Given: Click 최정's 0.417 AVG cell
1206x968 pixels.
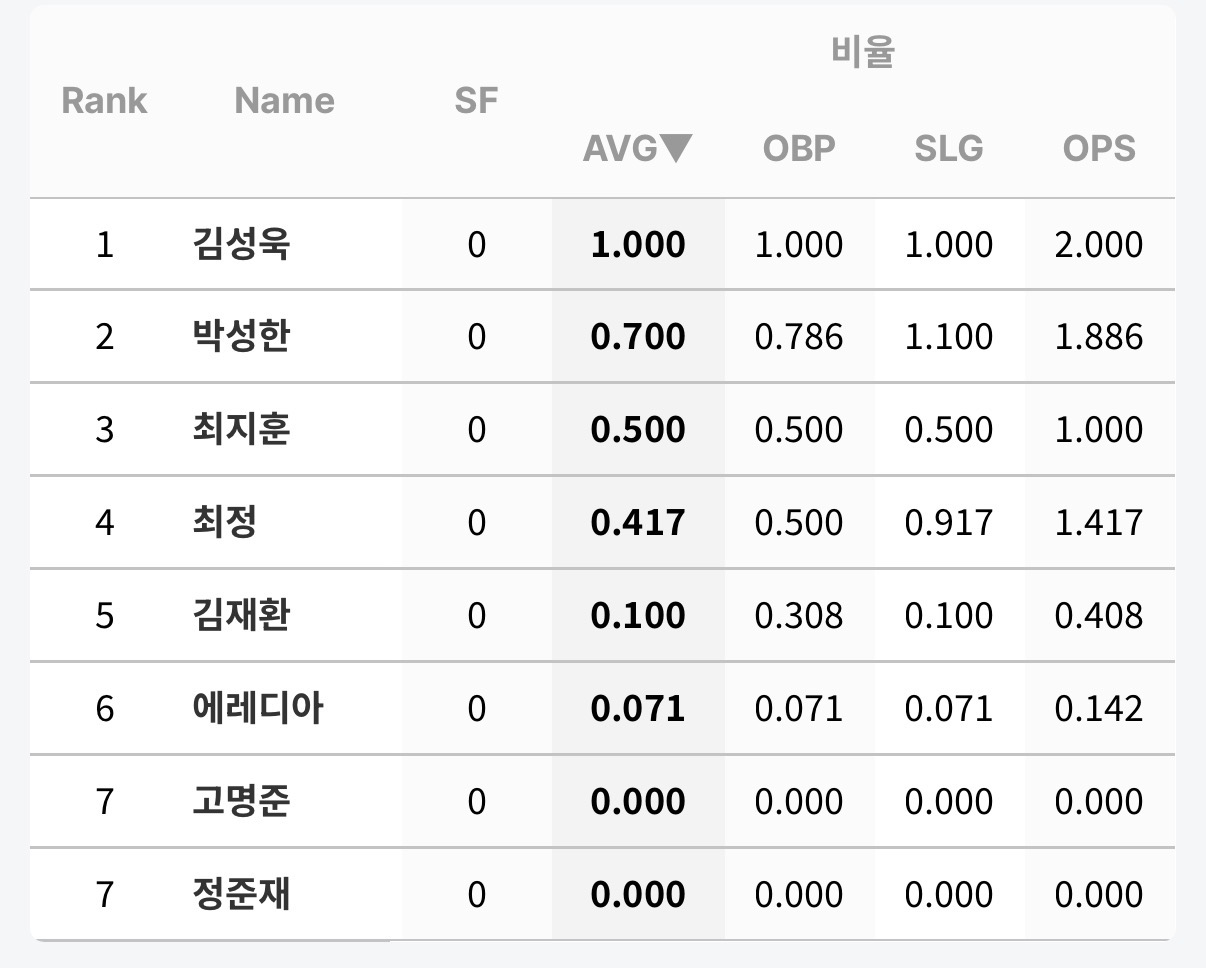Looking at the screenshot, I should tap(638, 522).
